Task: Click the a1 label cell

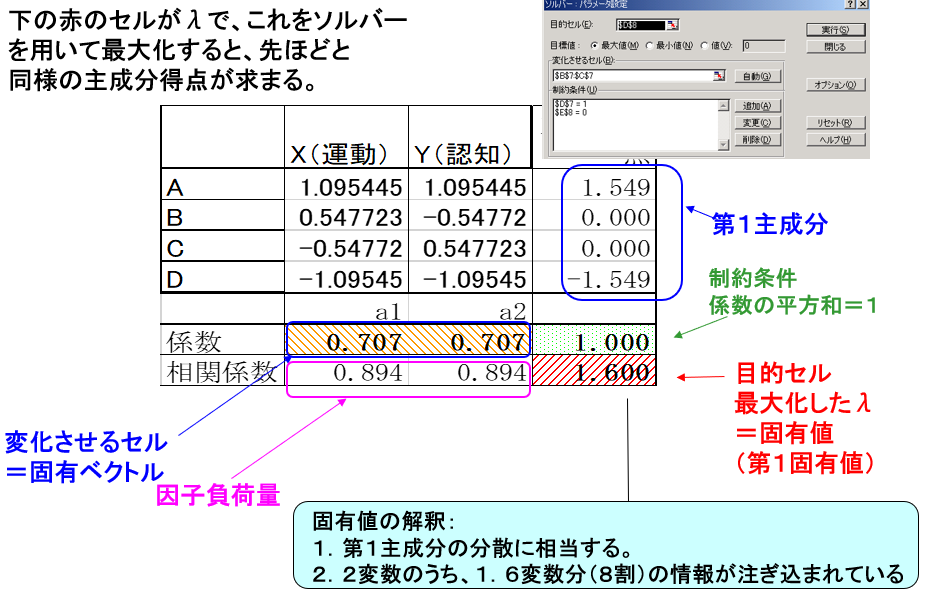Action: (x=346, y=310)
